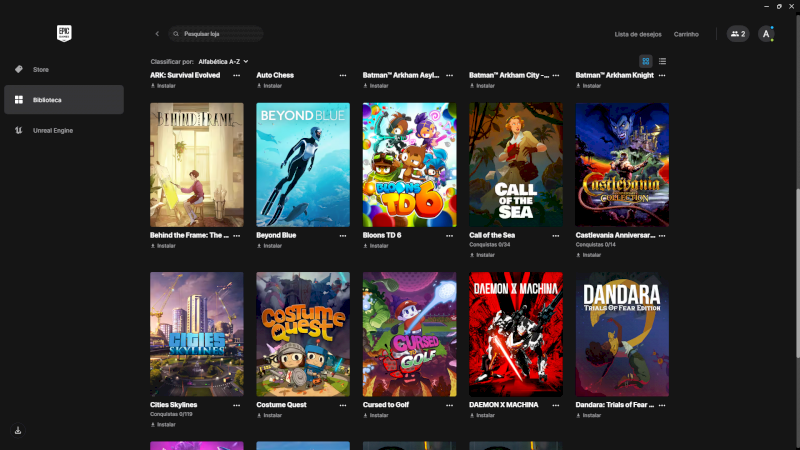
Task: Open Lista de desejos link
Action: (x=636, y=34)
